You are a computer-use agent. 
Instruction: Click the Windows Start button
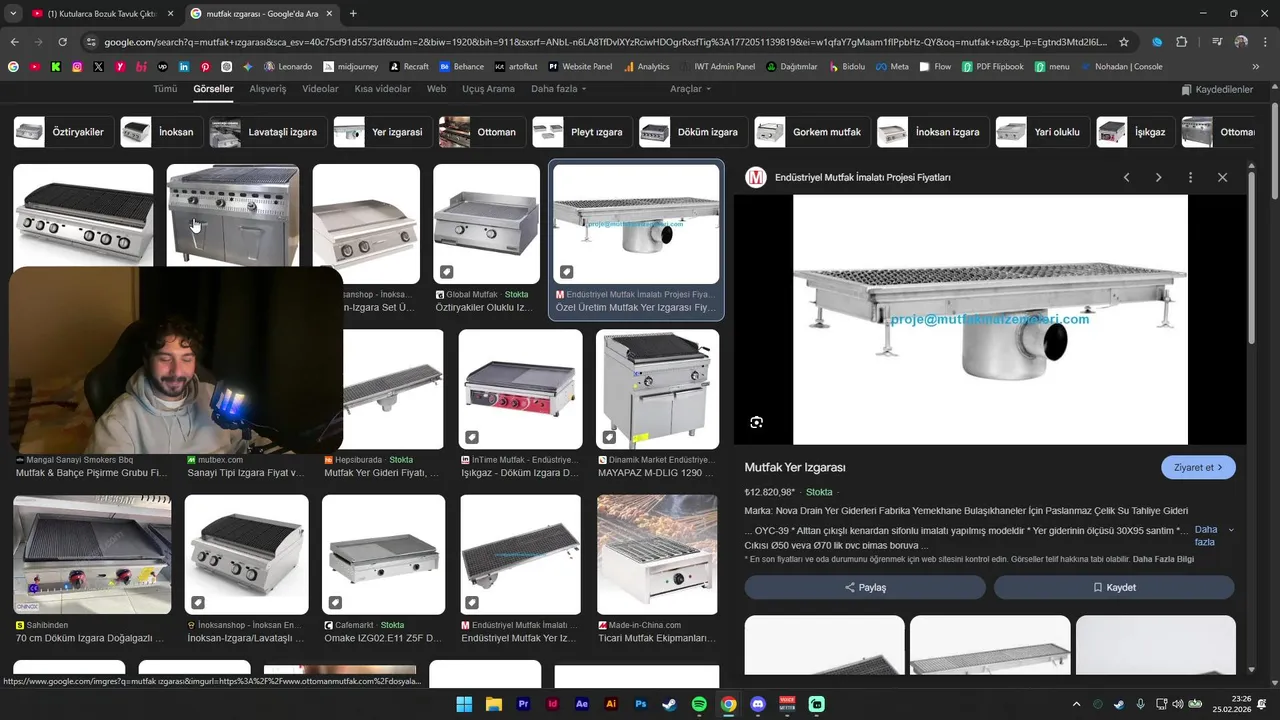click(x=464, y=704)
